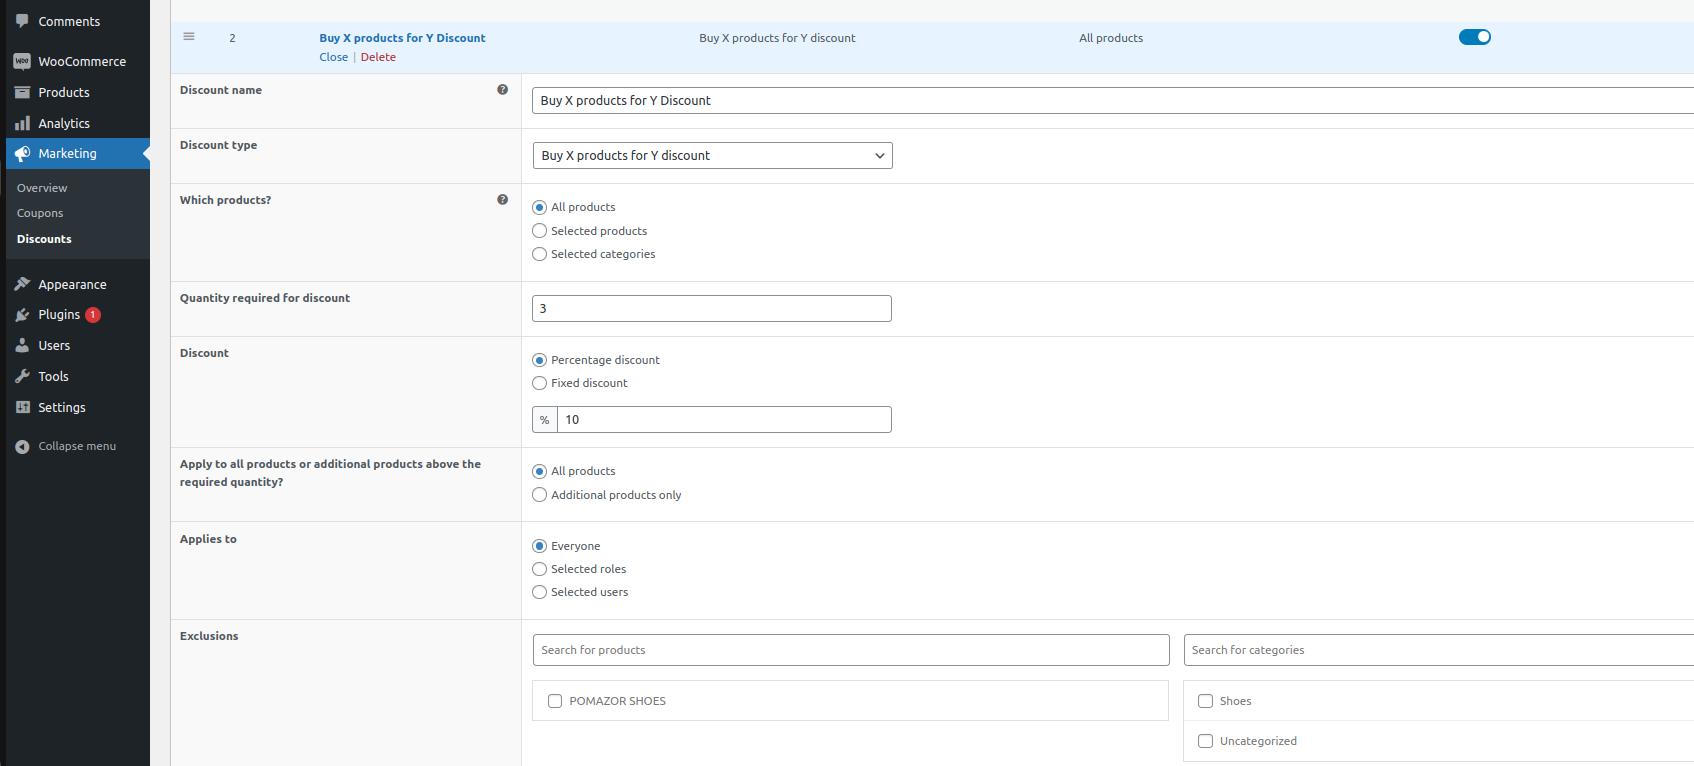The width and height of the screenshot is (1694, 766).
Task: Collapse the admin menu
Action: (66, 446)
